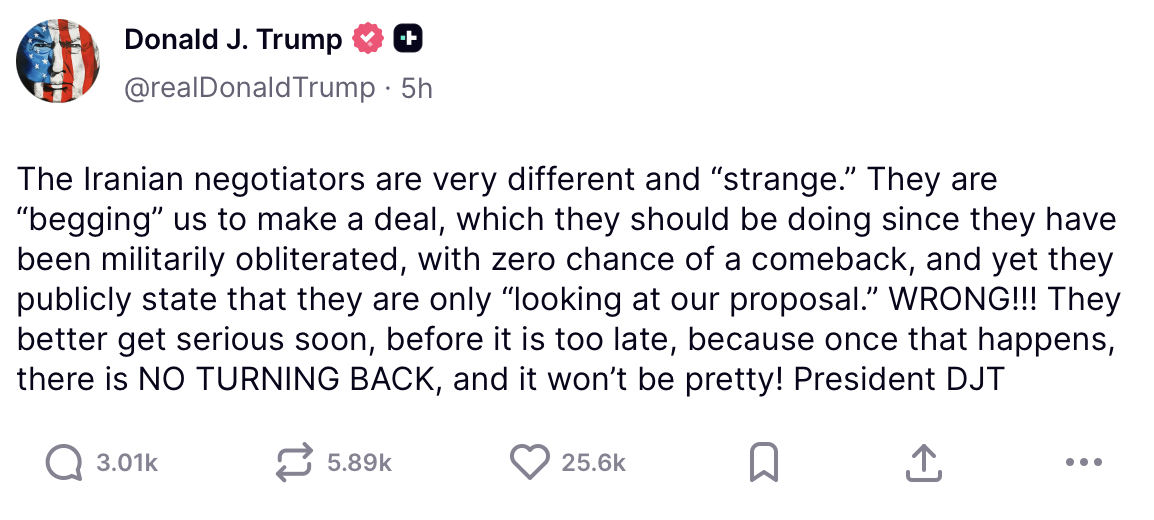Screen dimensions: 1154x520
Task: Open the 5h timestamp link
Action: tap(416, 88)
